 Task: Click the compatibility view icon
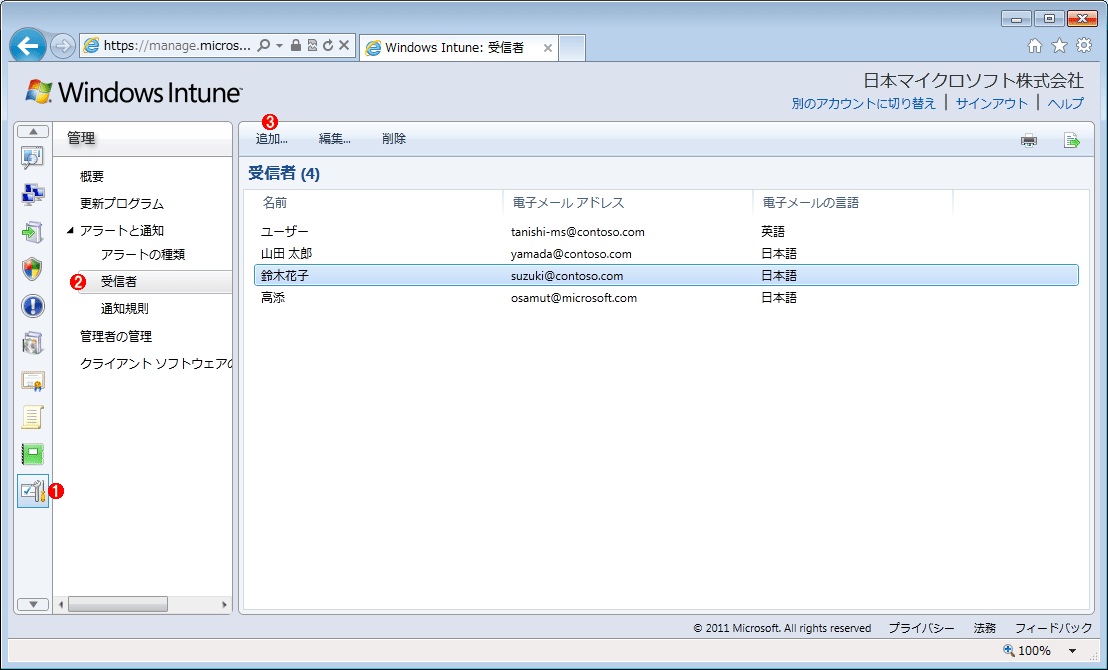[x=312, y=45]
